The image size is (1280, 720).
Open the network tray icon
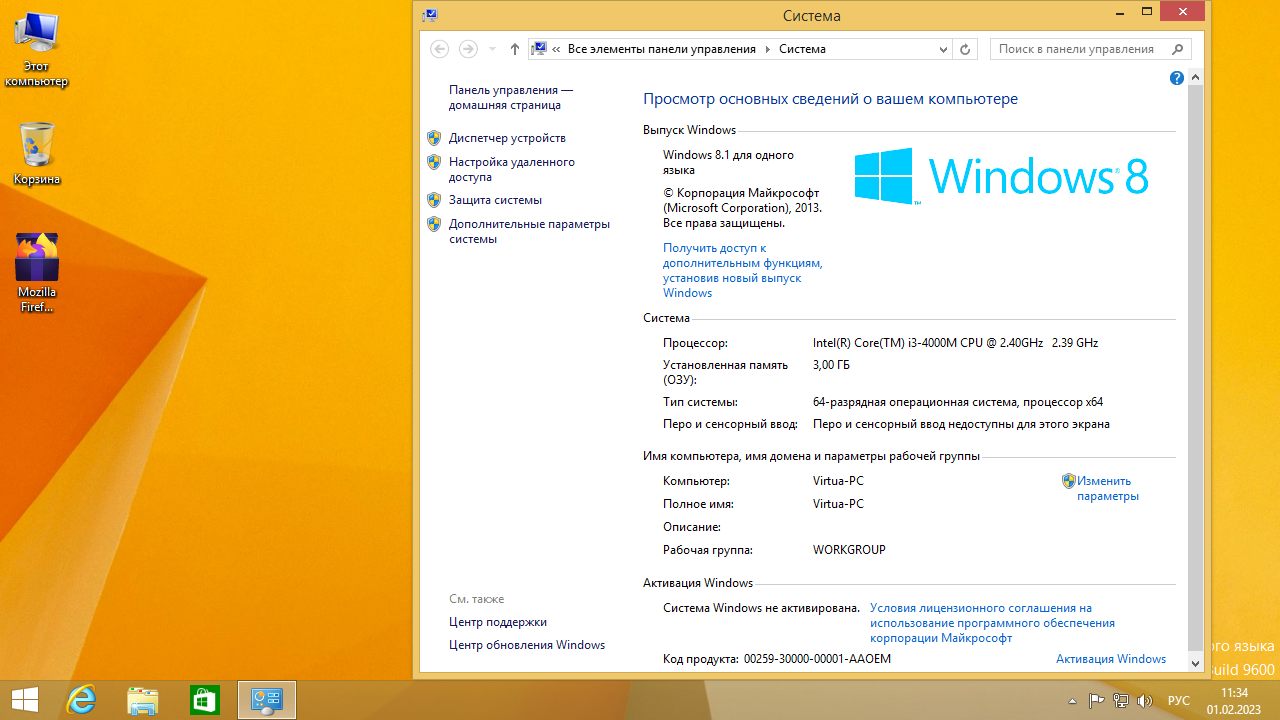pos(1121,700)
